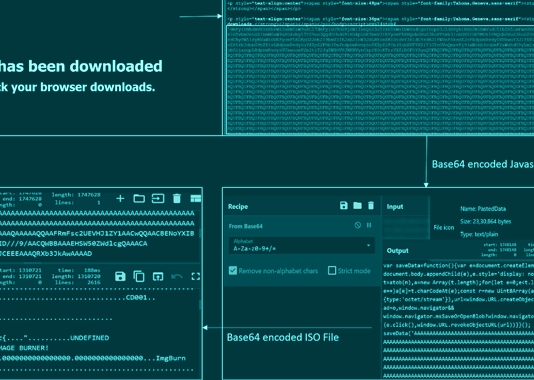Click 'lines: 2616' output statistic
The height and width of the screenshot is (380, 534).
tap(78, 282)
